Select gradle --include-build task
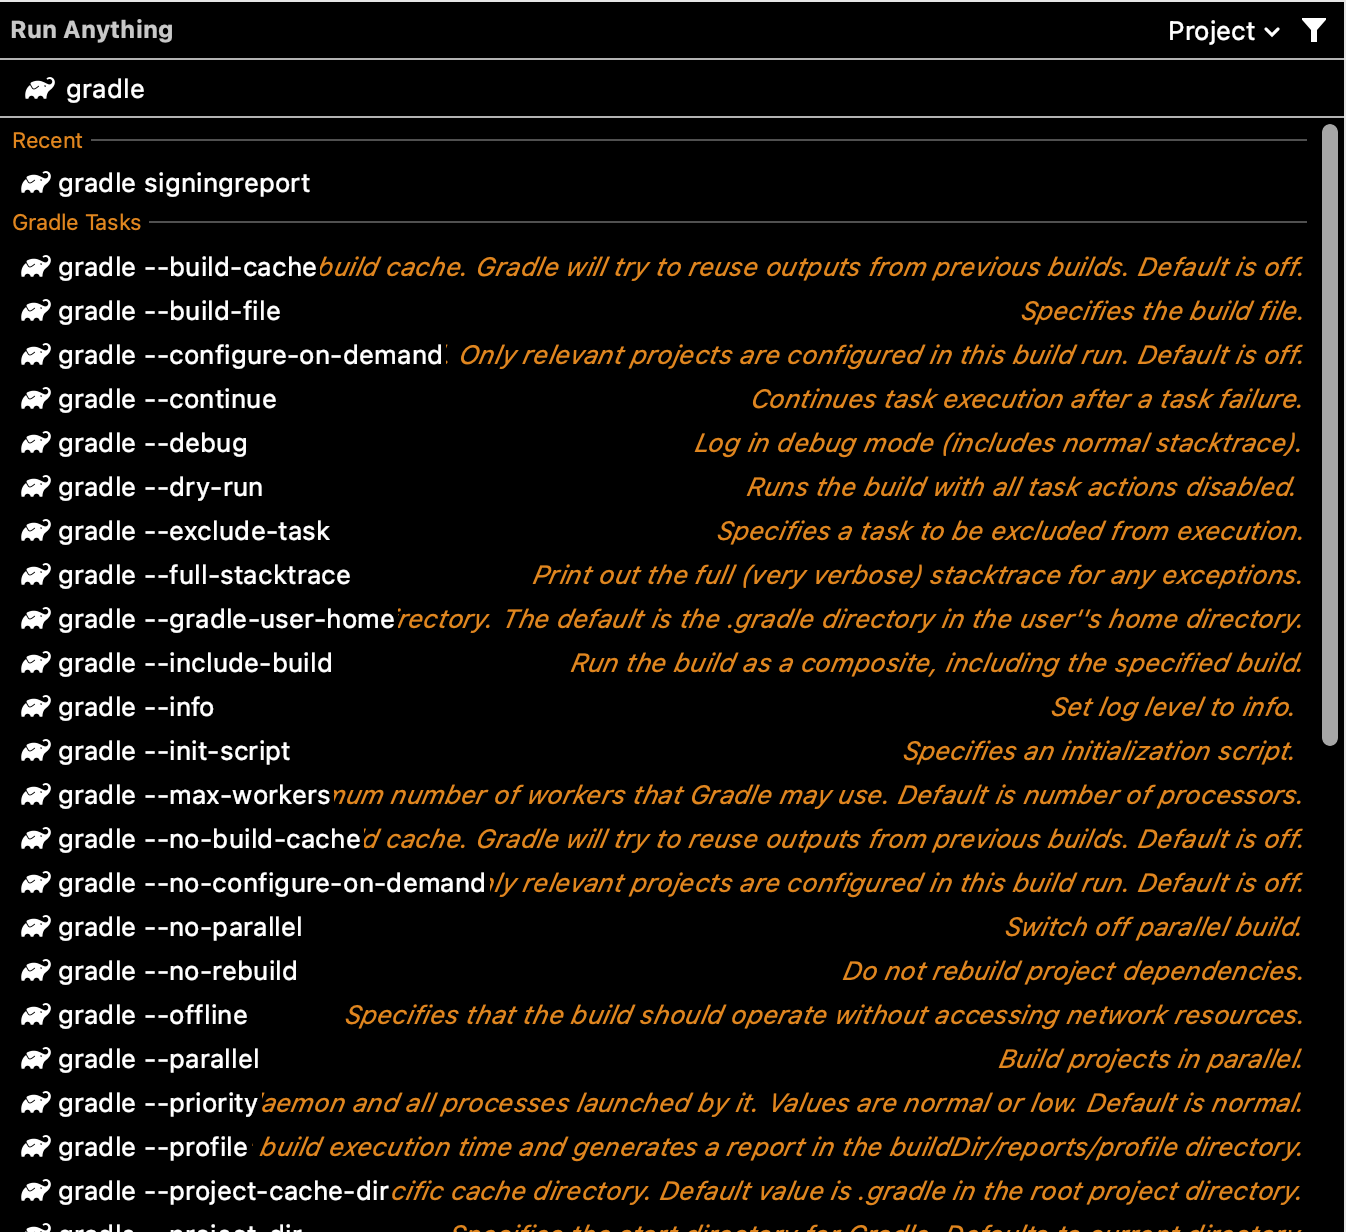The height and width of the screenshot is (1232, 1346). click(x=660, y=663)
